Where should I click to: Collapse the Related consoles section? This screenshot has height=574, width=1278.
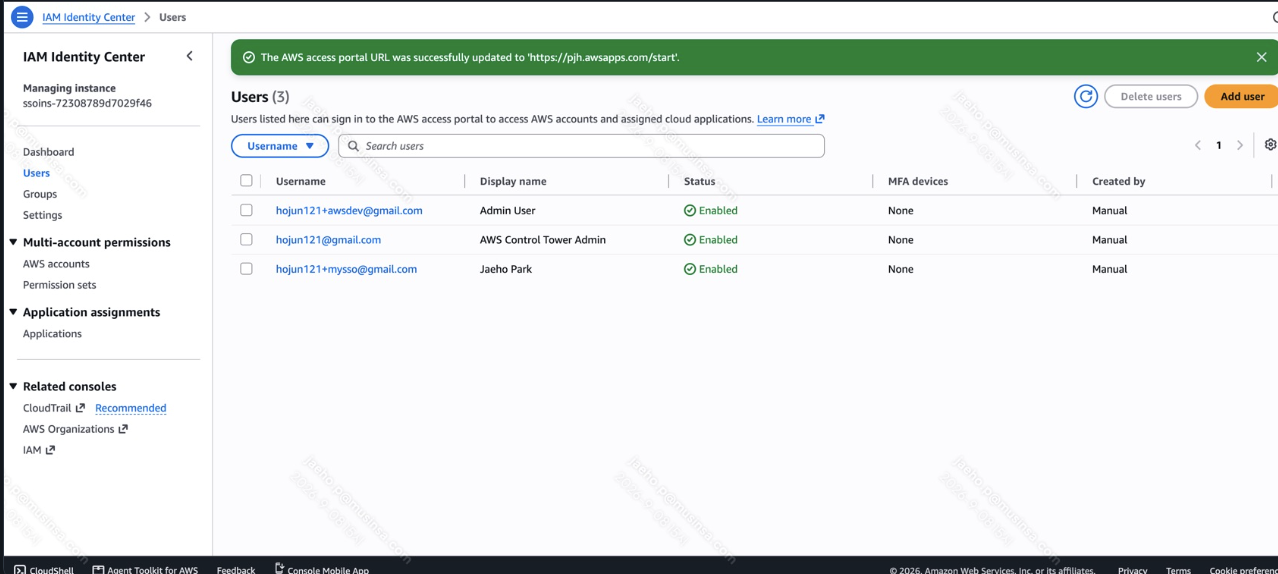coord(14,386)
